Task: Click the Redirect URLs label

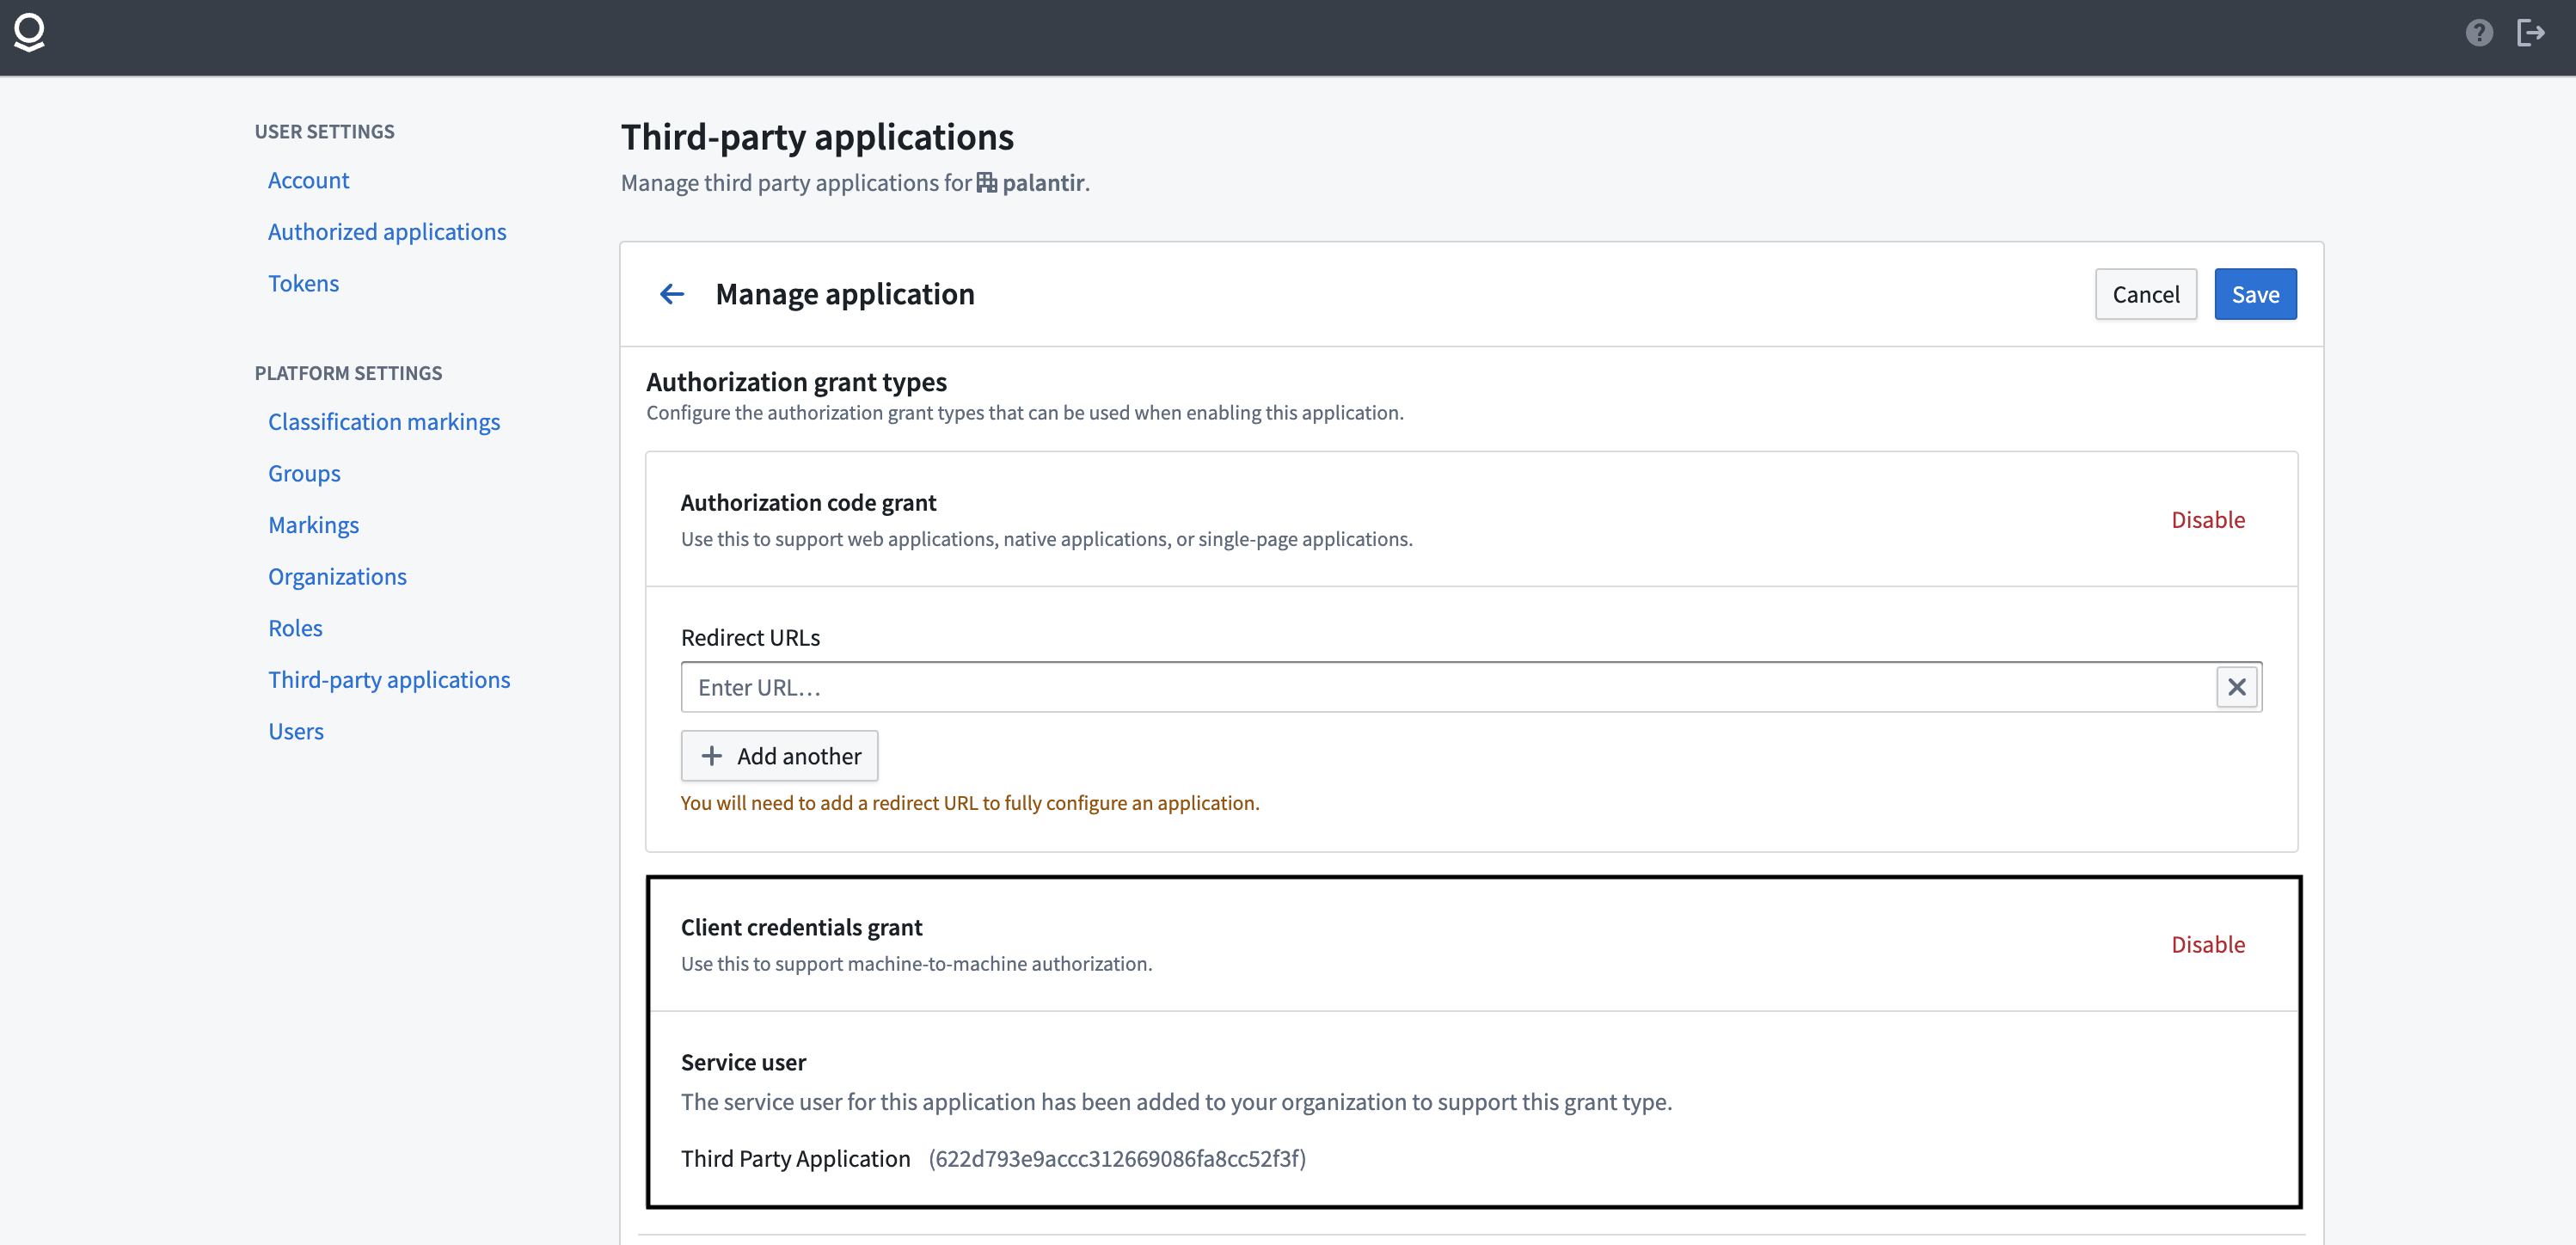Action: (750, 638)
